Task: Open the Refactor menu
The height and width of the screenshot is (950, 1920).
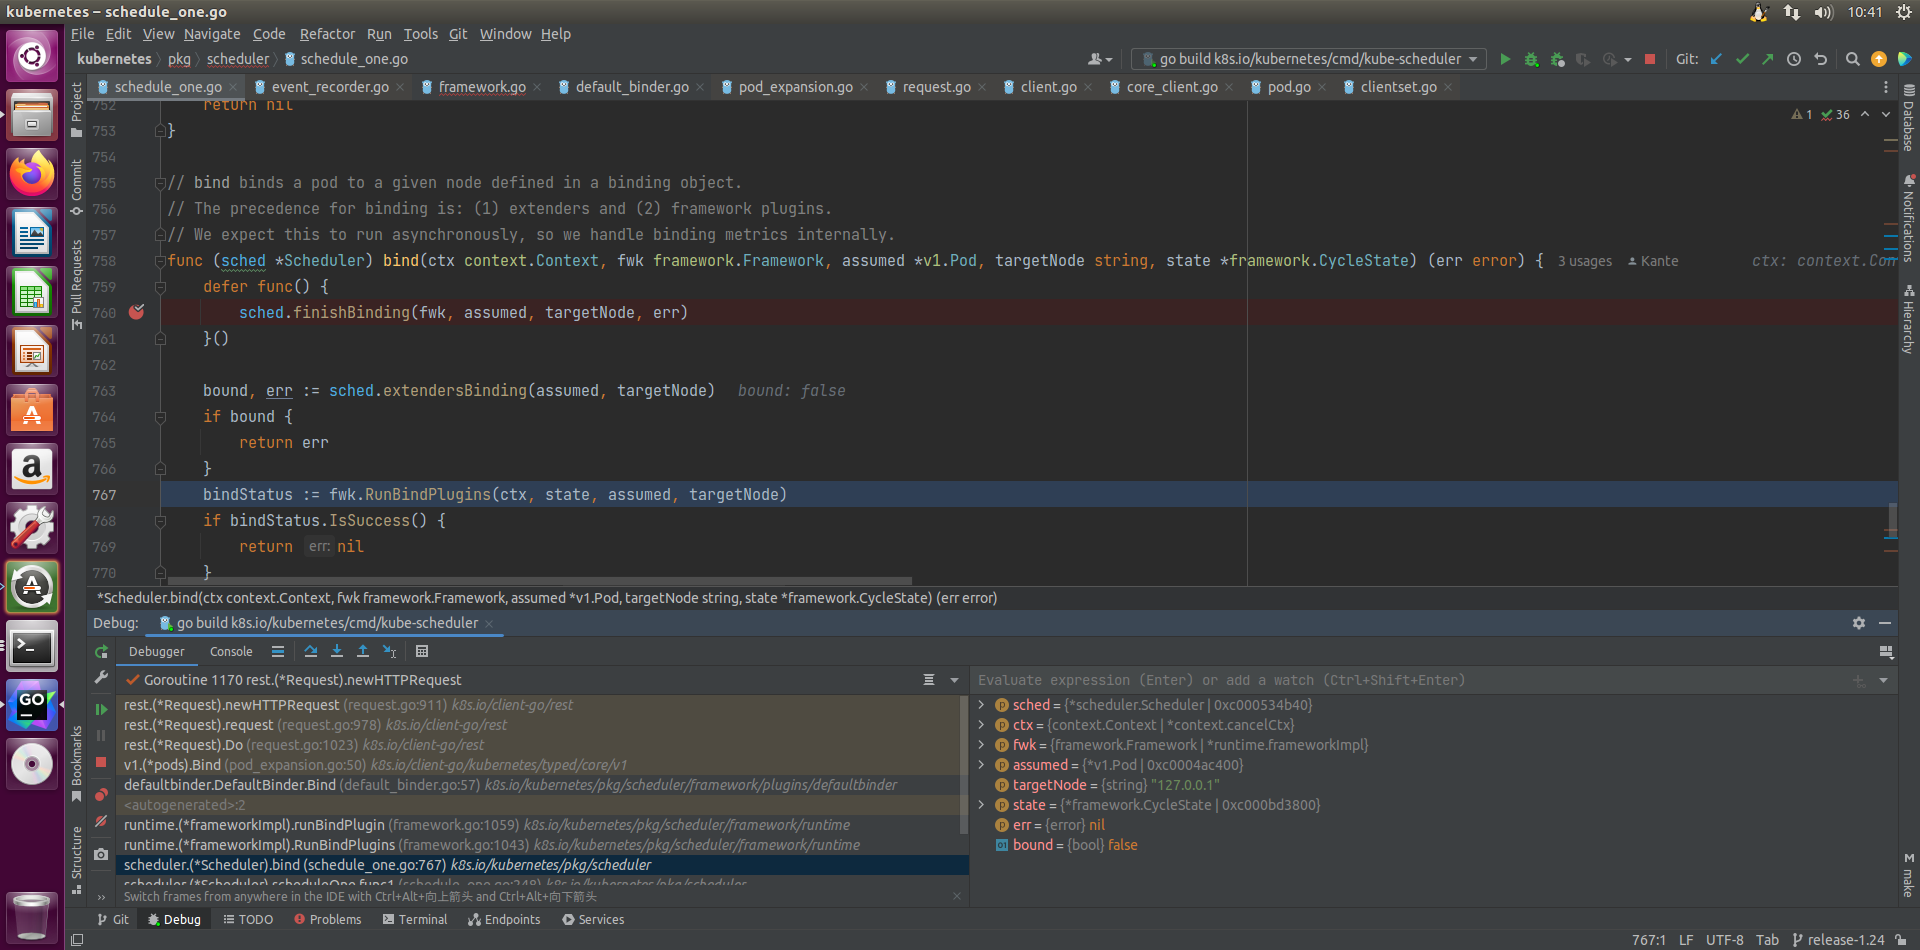Action: (x=327, y=34)
